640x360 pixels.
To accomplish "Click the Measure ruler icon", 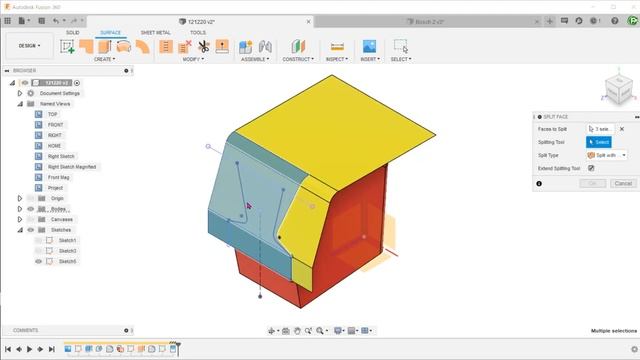I will [337, 47].
